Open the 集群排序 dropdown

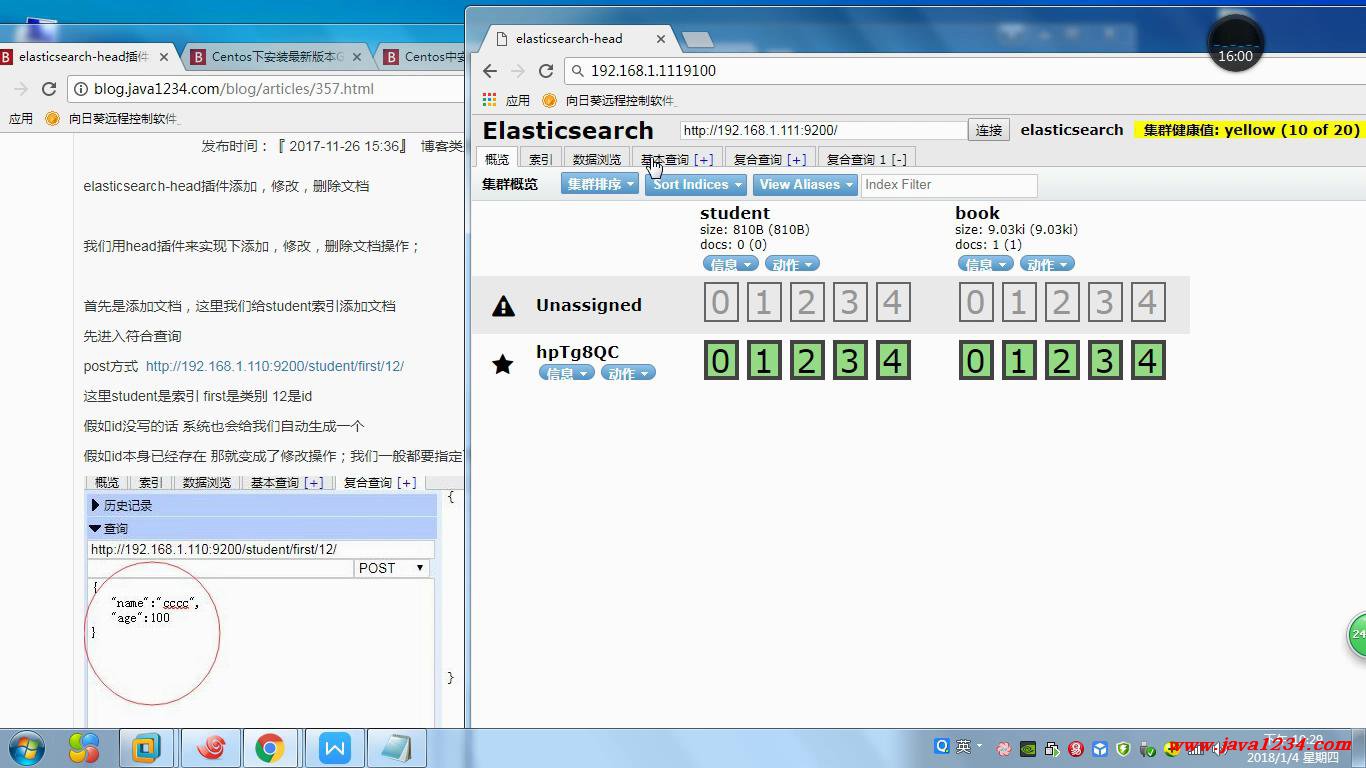pyautogui.click(x=599, y=184)
